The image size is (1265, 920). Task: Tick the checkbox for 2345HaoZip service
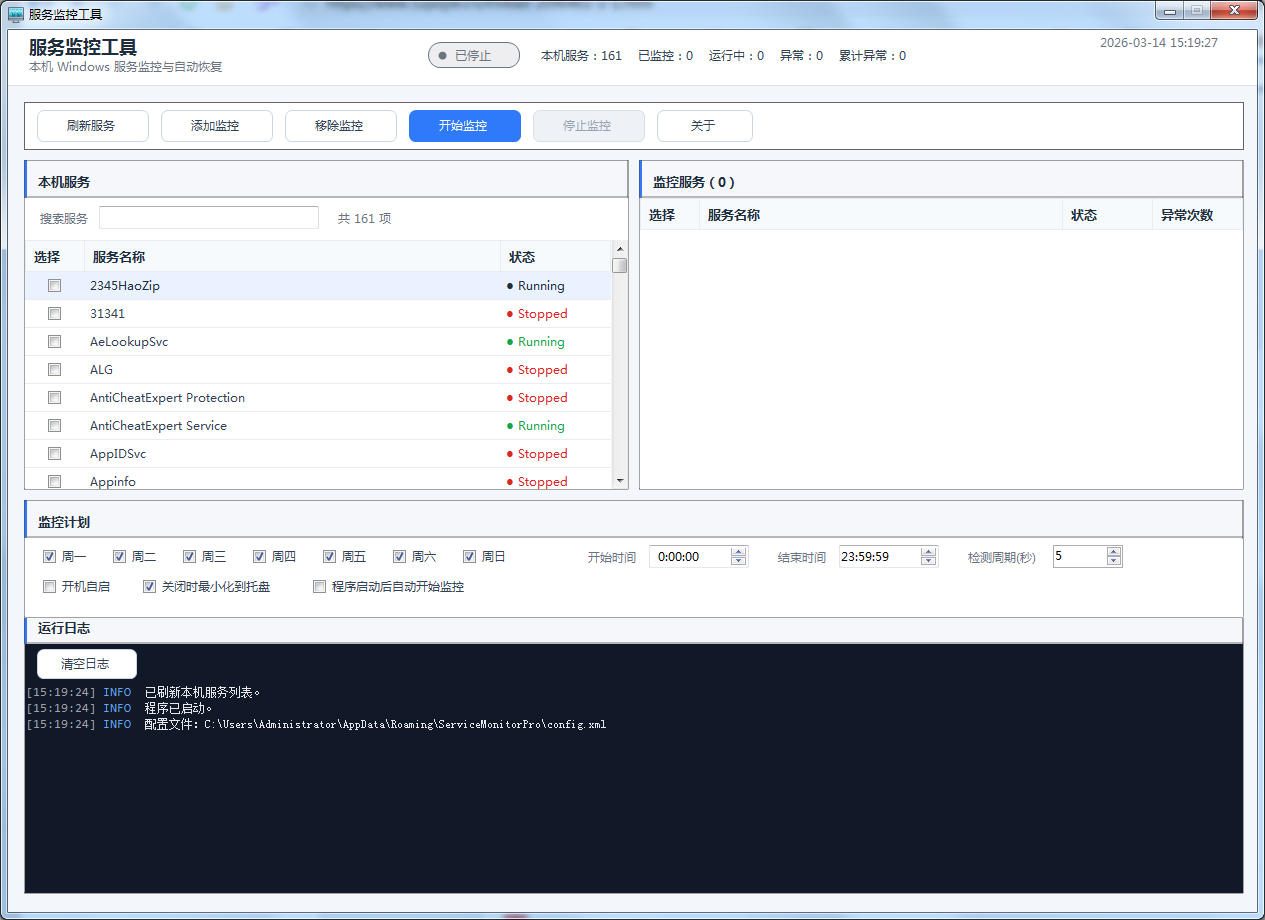point(55,286)
